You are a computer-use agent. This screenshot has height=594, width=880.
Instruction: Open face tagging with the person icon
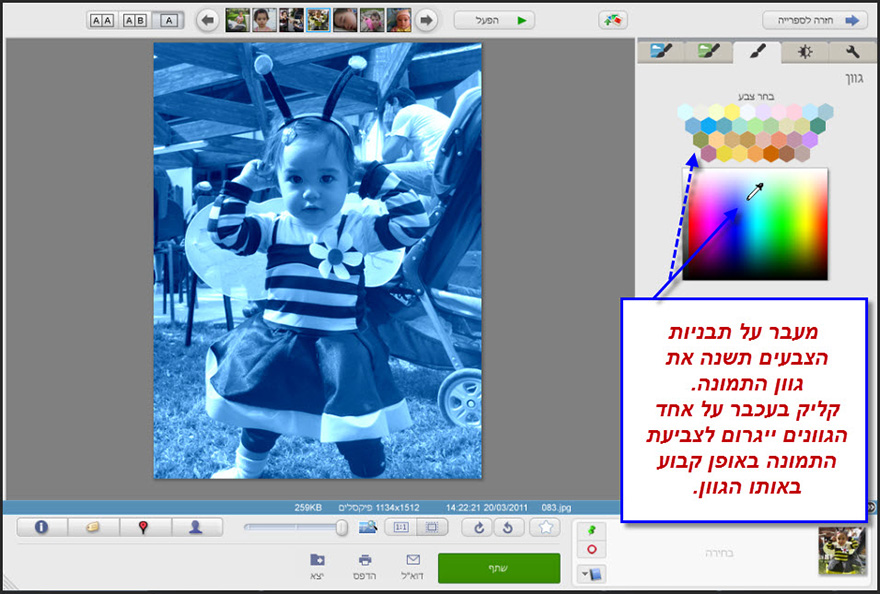(198, 527)
